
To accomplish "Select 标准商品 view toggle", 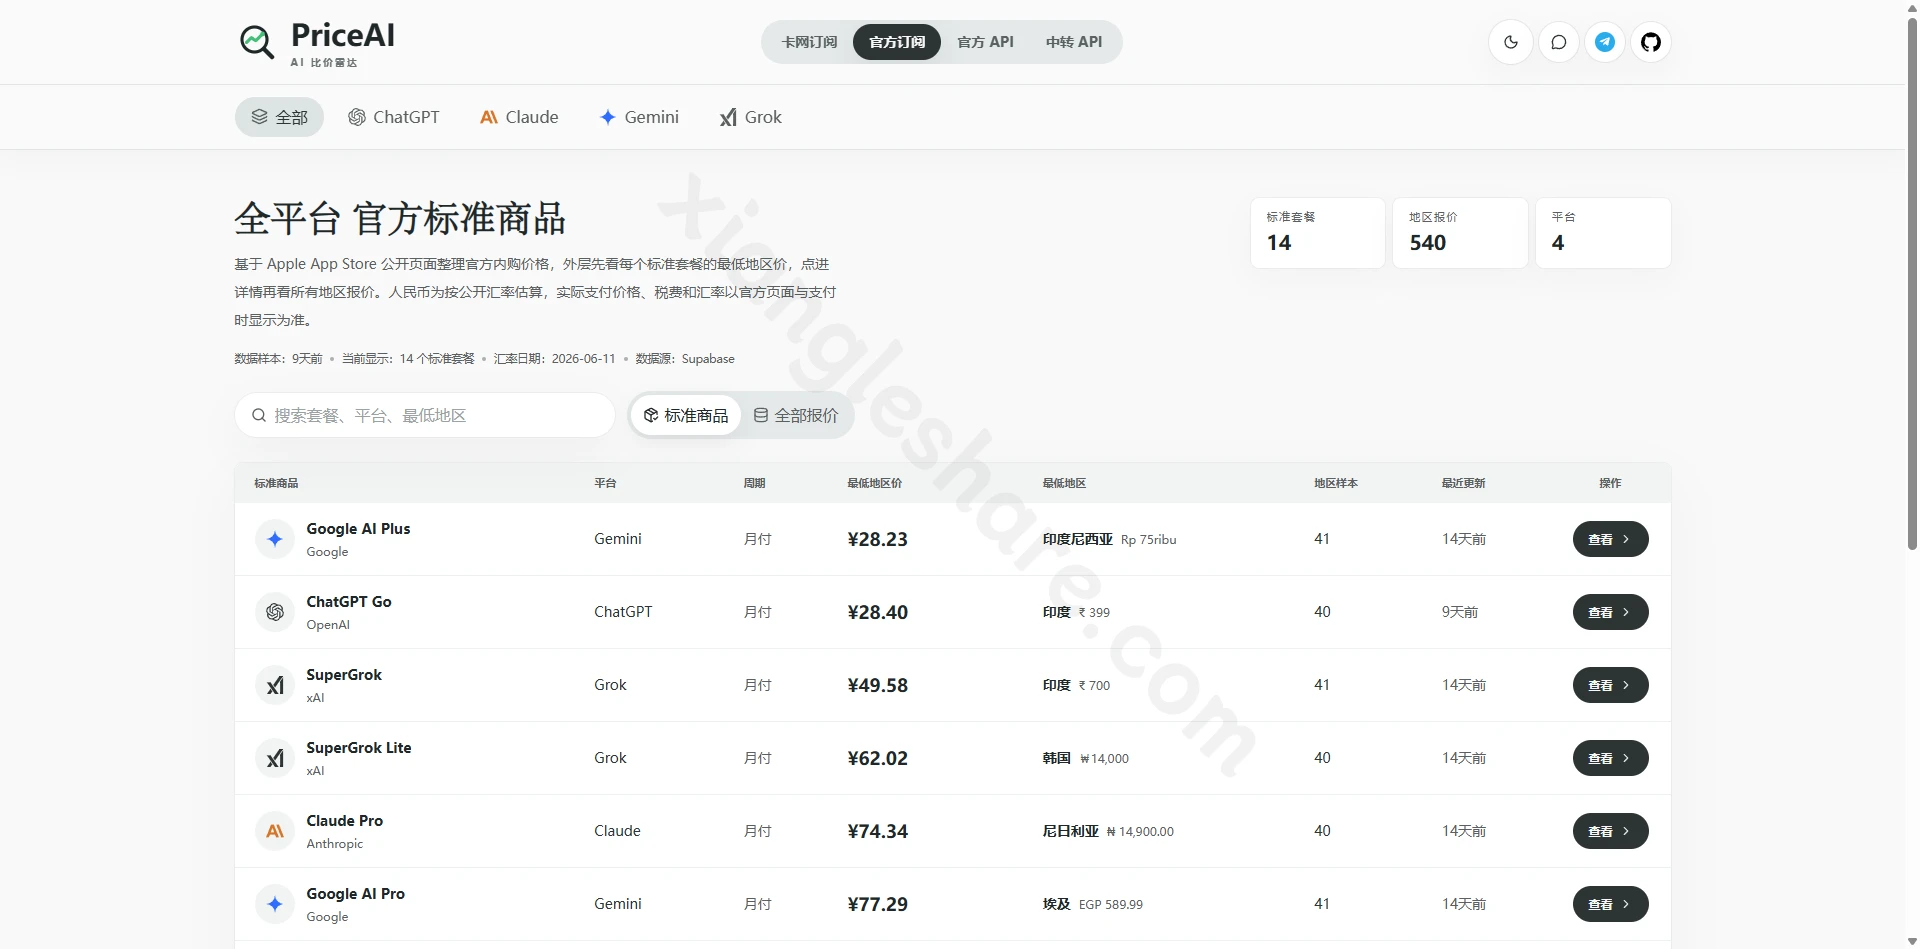I will (686, 415).
